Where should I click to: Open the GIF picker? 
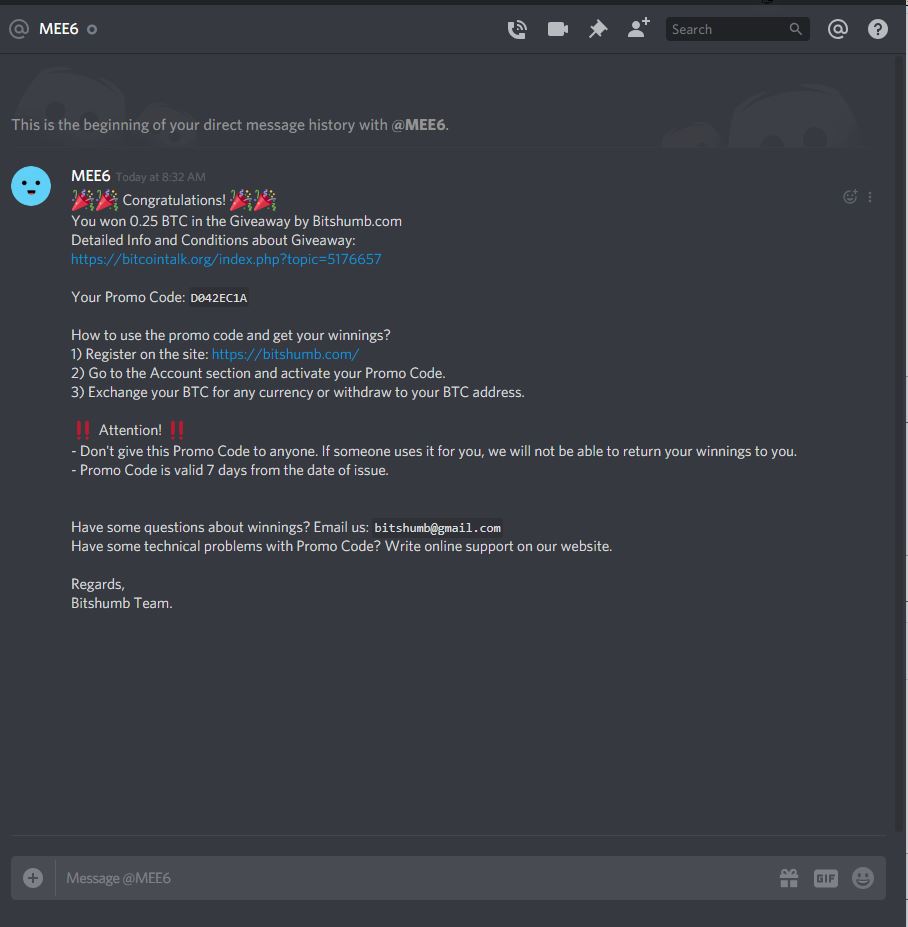coord(826,878)
